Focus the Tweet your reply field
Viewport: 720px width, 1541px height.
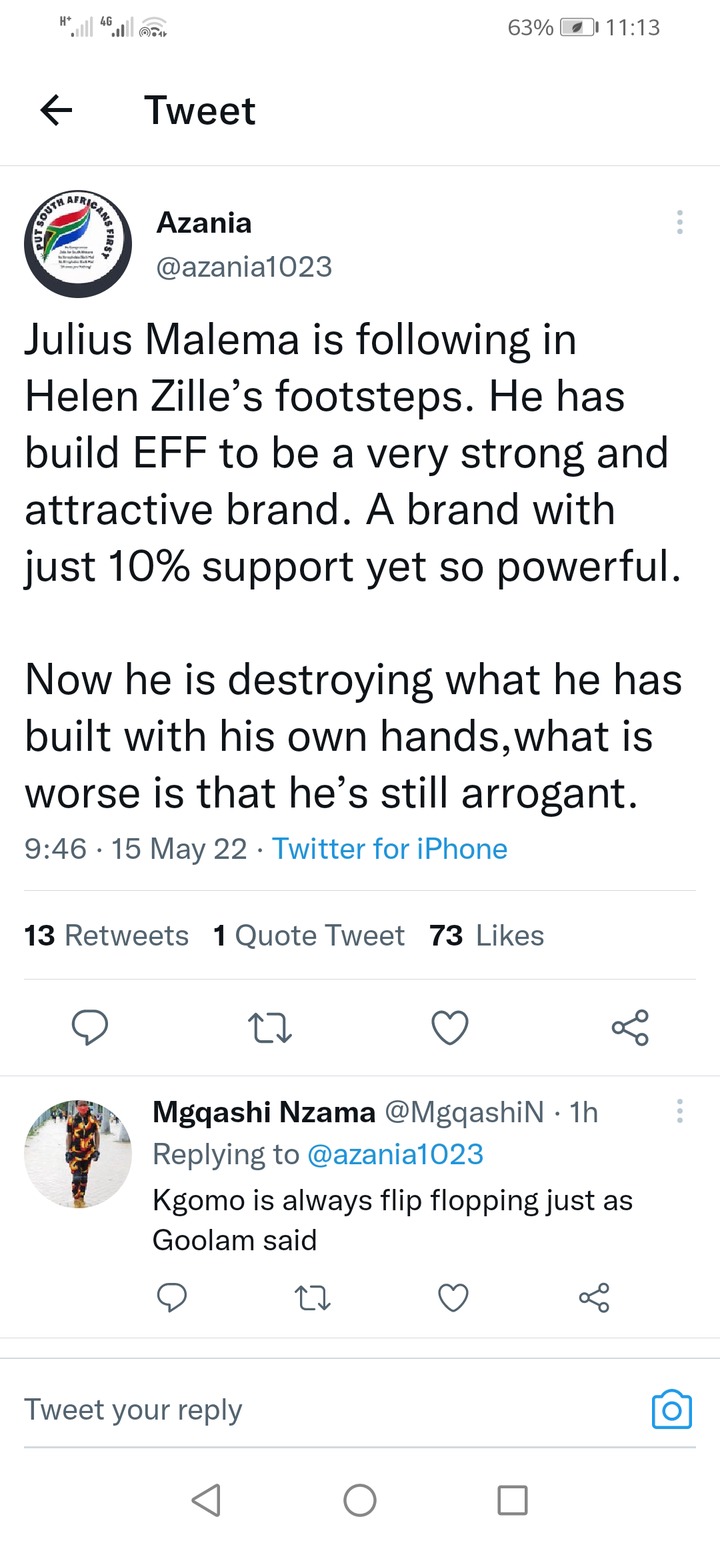click(x=330, y=1410)
